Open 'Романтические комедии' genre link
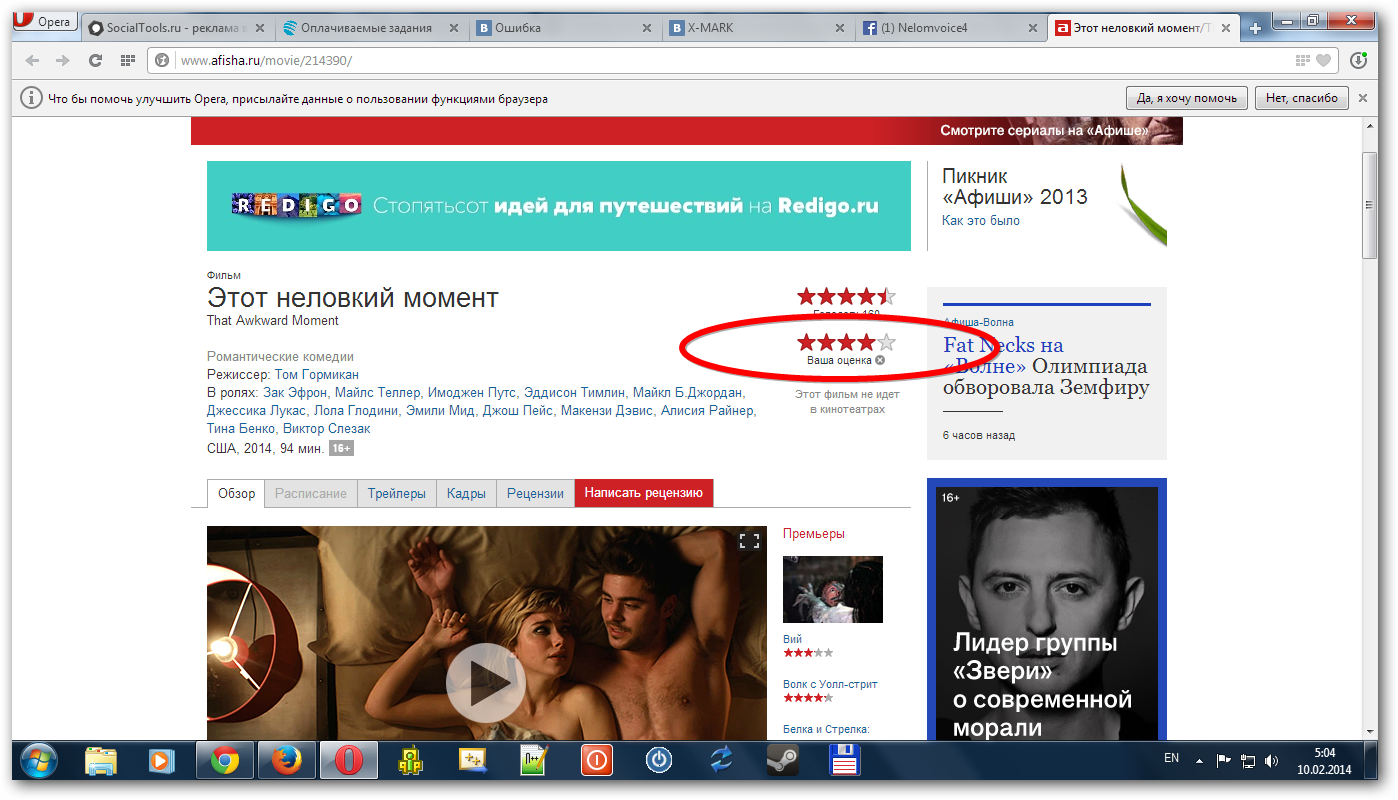Image resolution: width=1398 pixels, height=800 pixels. (280, 357)
